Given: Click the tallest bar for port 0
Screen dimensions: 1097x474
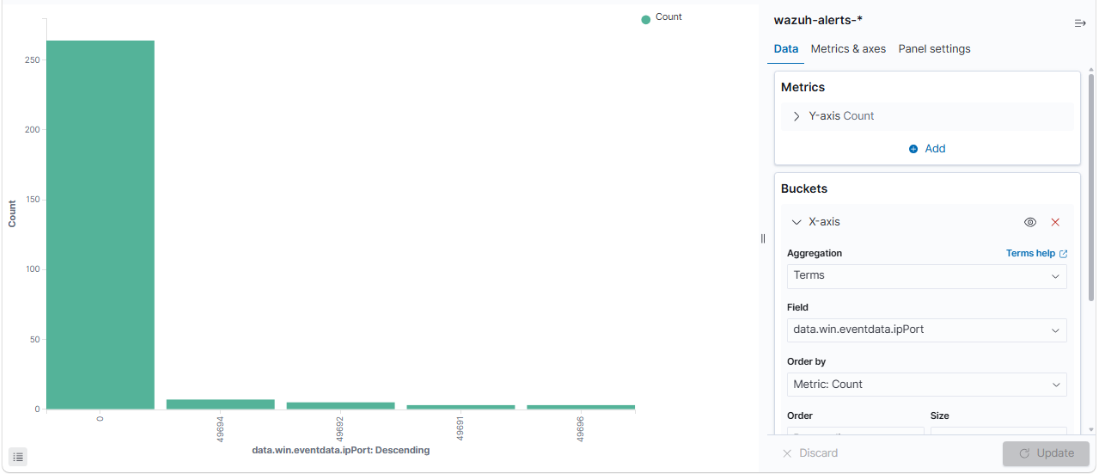Looking at the screenshot, I should point(100,224).
